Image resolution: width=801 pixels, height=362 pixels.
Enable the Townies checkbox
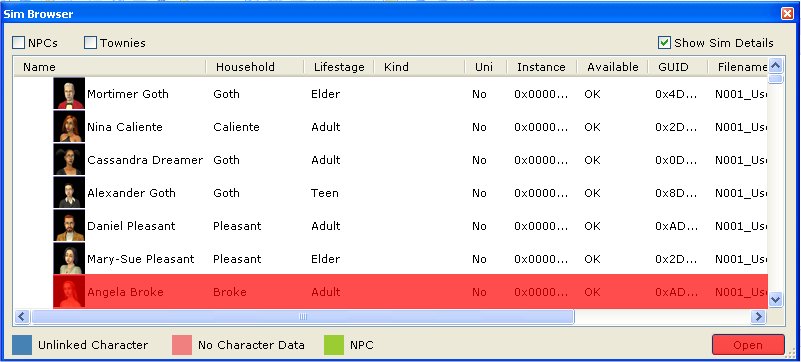pos(90,43)
